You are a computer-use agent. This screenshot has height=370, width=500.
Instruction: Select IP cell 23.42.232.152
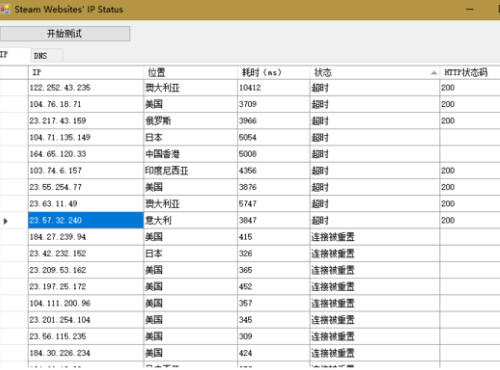[86, 254]
